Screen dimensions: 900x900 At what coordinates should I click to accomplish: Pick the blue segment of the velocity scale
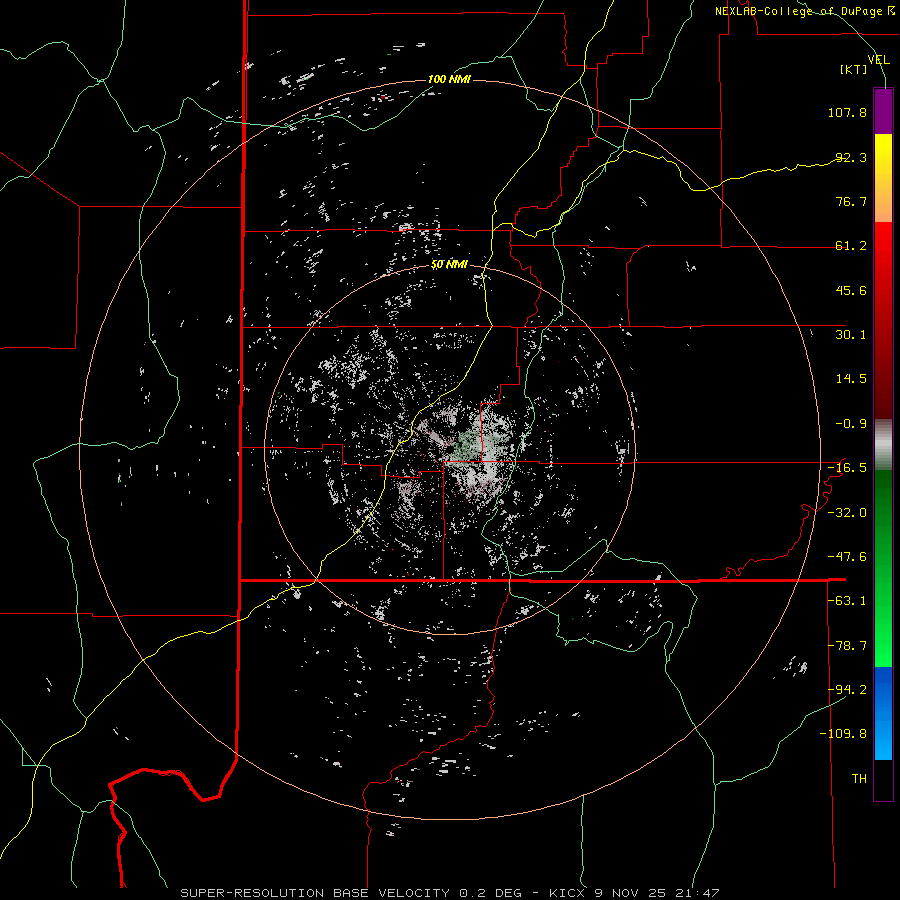point(883,713)
